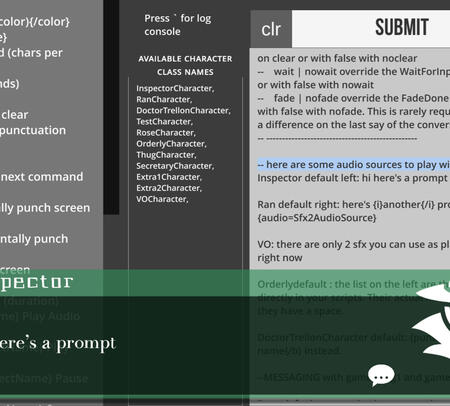Click the Available Character Class Names header

pyautogui.click(x=185, y=65)
